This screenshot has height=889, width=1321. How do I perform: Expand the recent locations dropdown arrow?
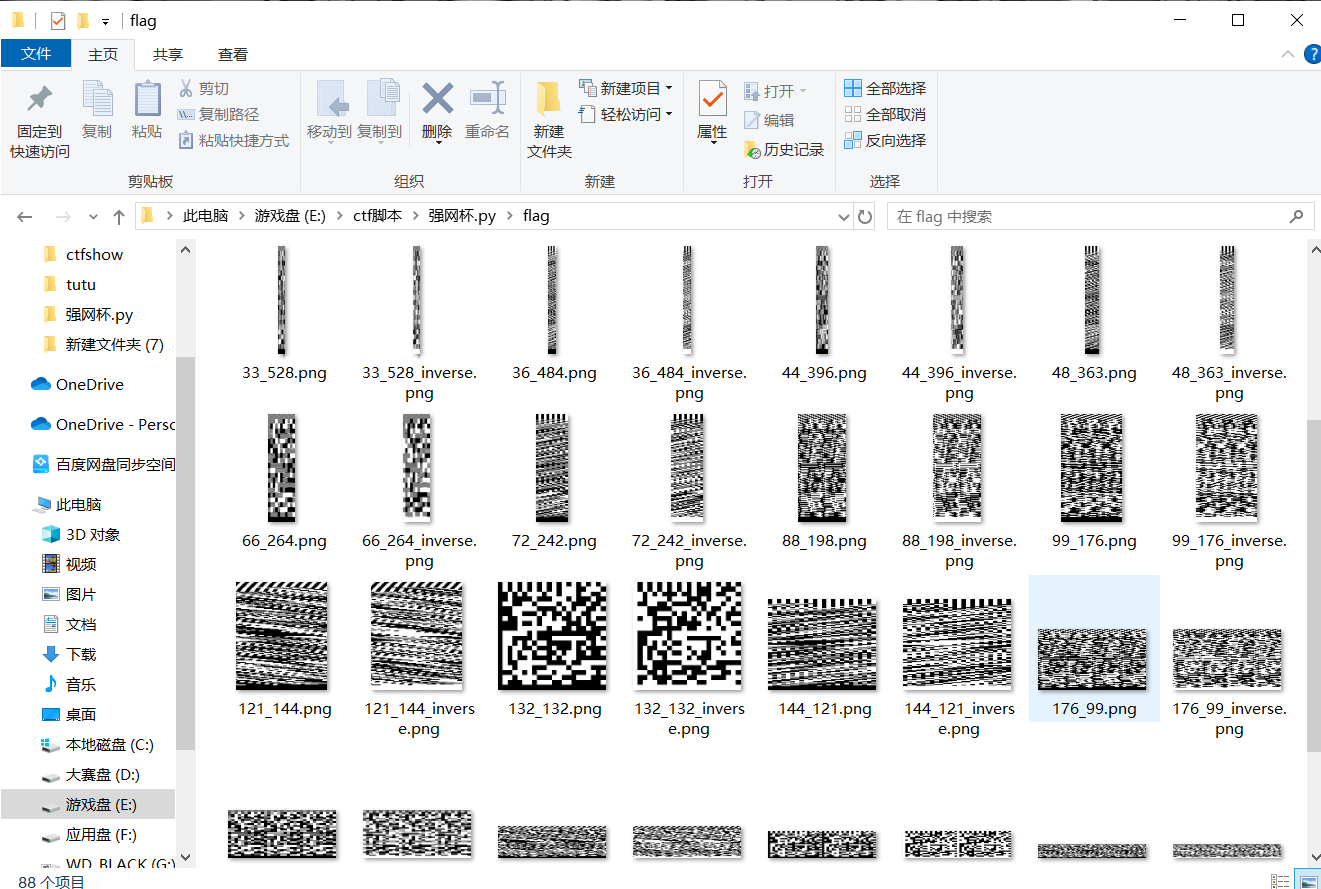(x=93, y=217)
